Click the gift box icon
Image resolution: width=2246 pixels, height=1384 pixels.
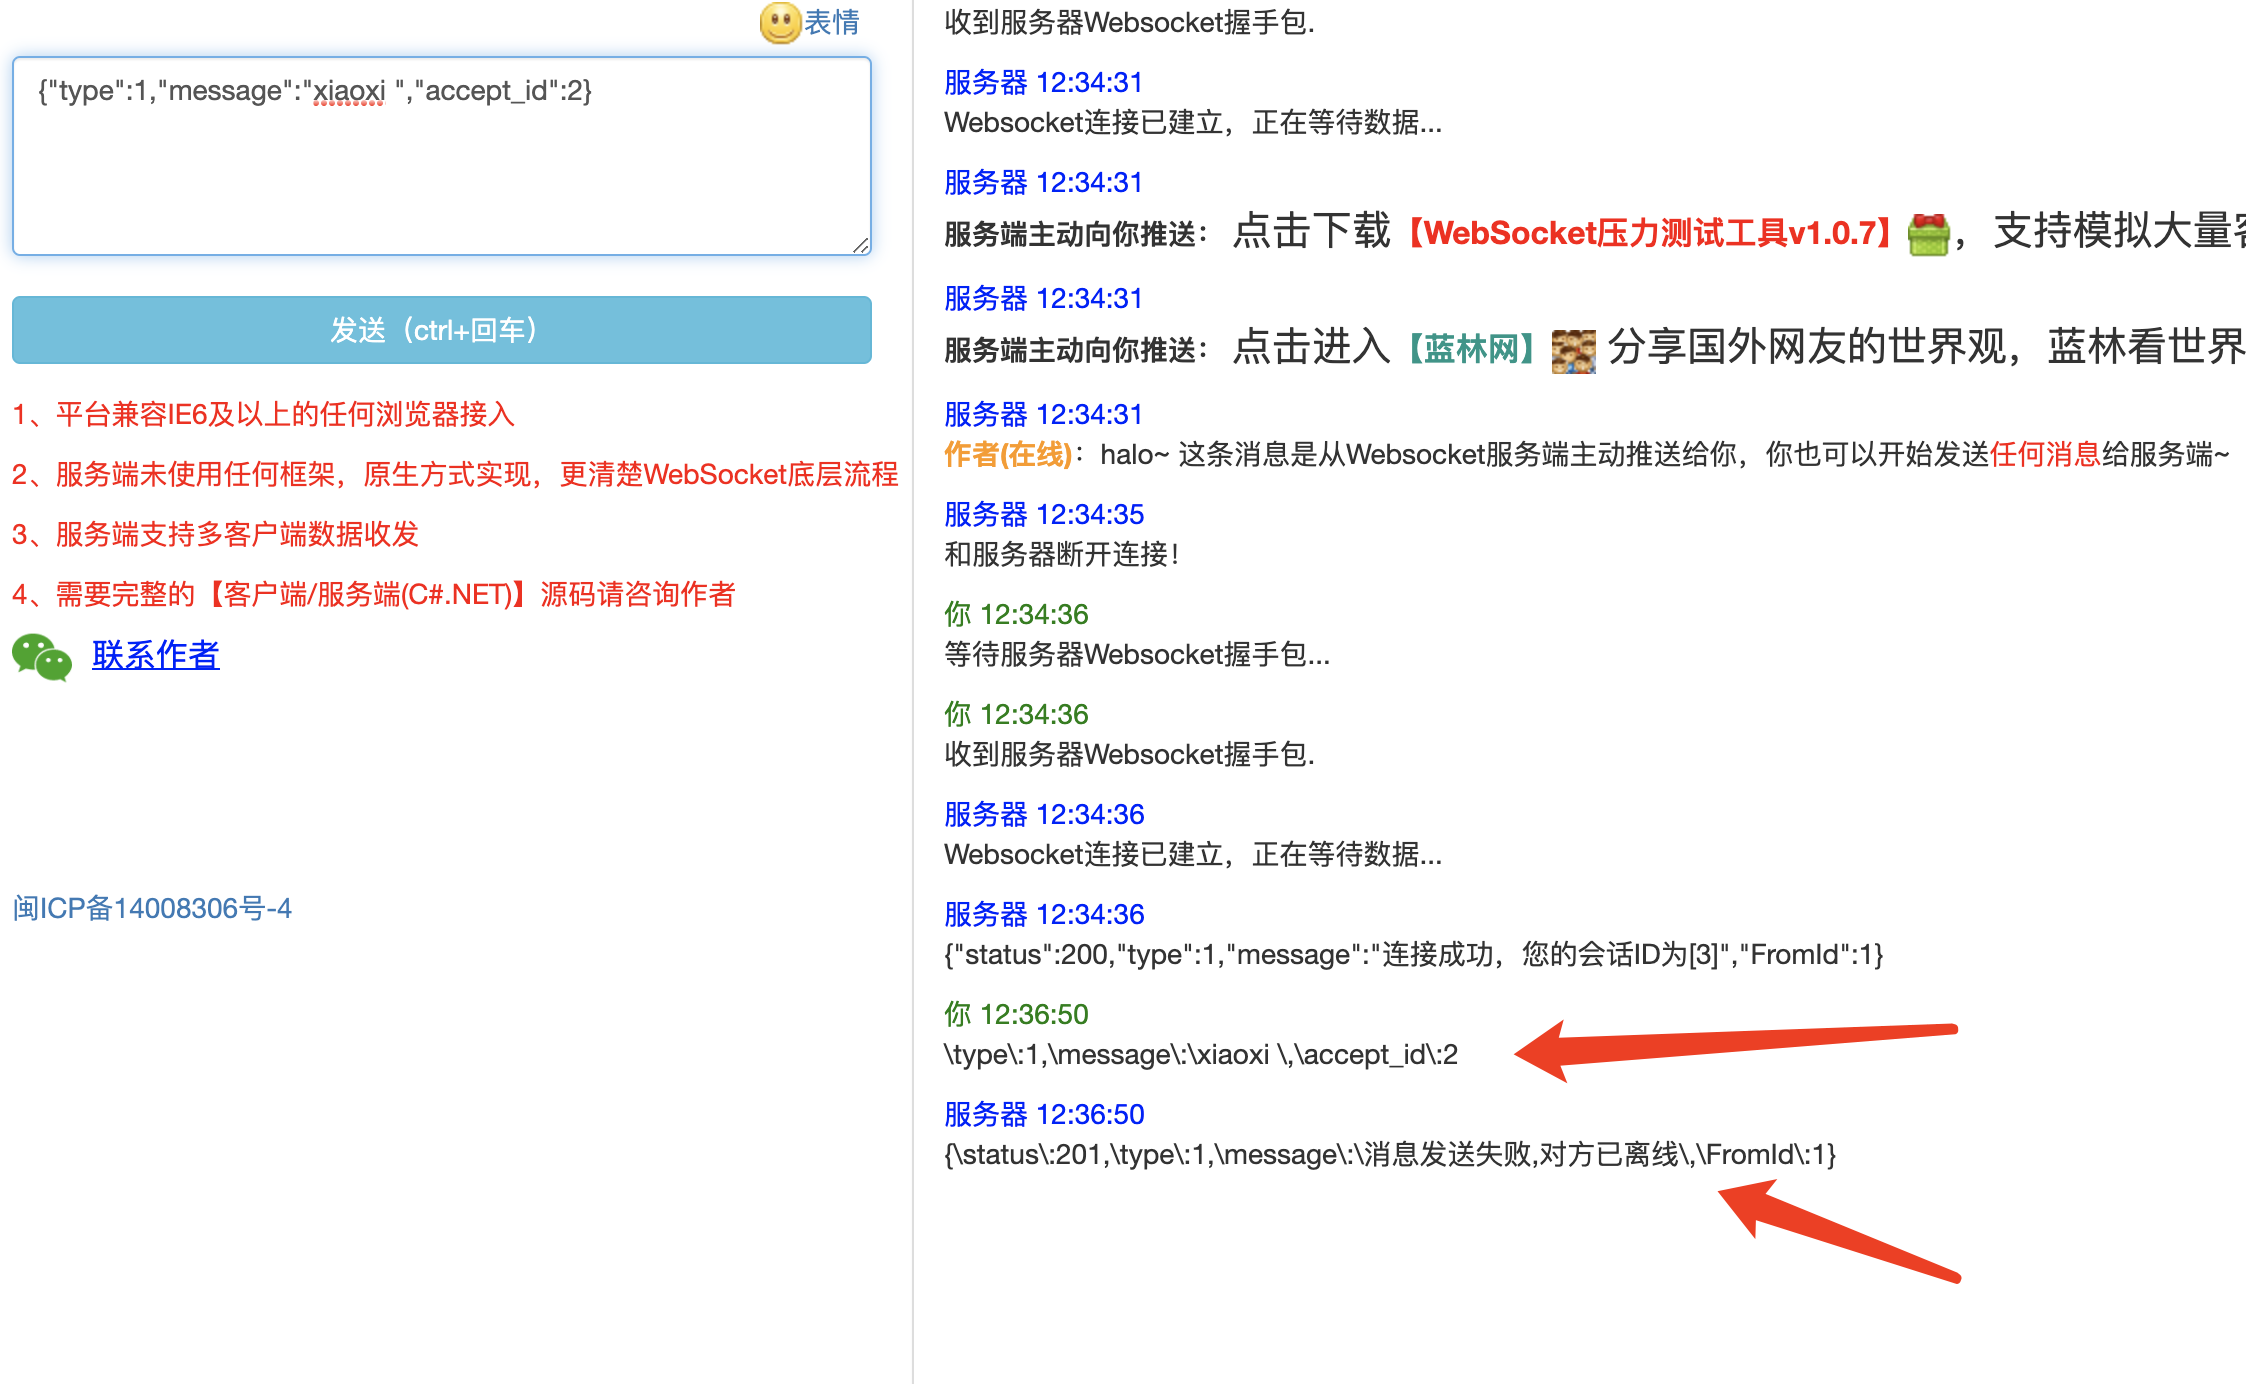click(1928, 234)
